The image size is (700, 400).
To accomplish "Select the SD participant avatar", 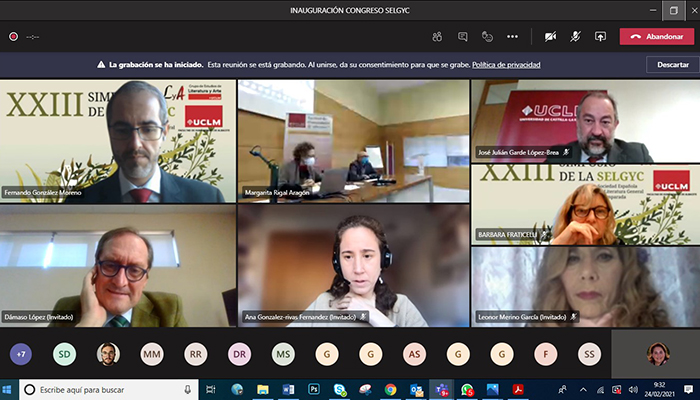I will (x=64, y=354).
